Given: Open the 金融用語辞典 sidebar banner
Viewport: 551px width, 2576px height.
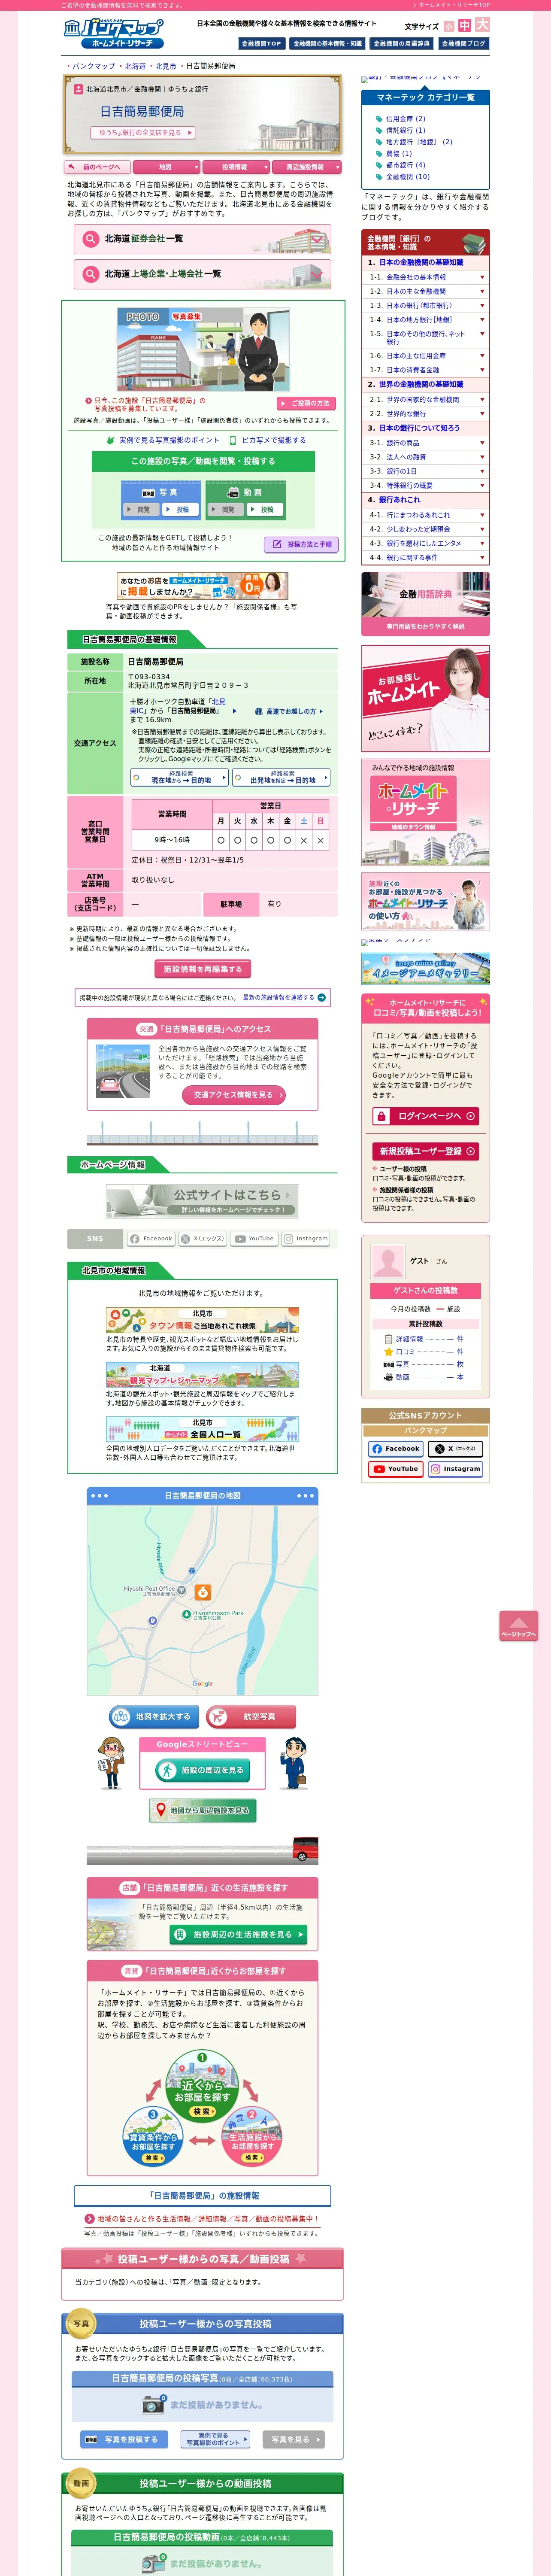Looking at the screenshot, I should pos(426,603).
